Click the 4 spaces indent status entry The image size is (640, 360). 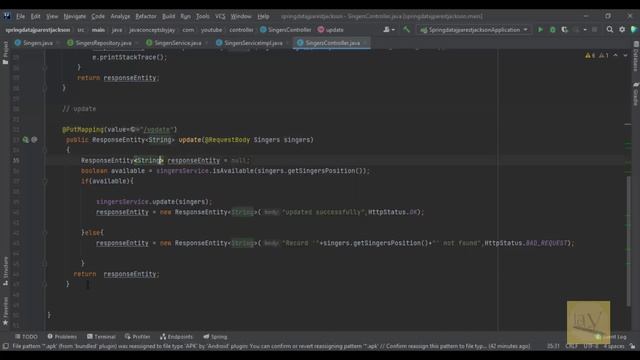coord(614,346)
